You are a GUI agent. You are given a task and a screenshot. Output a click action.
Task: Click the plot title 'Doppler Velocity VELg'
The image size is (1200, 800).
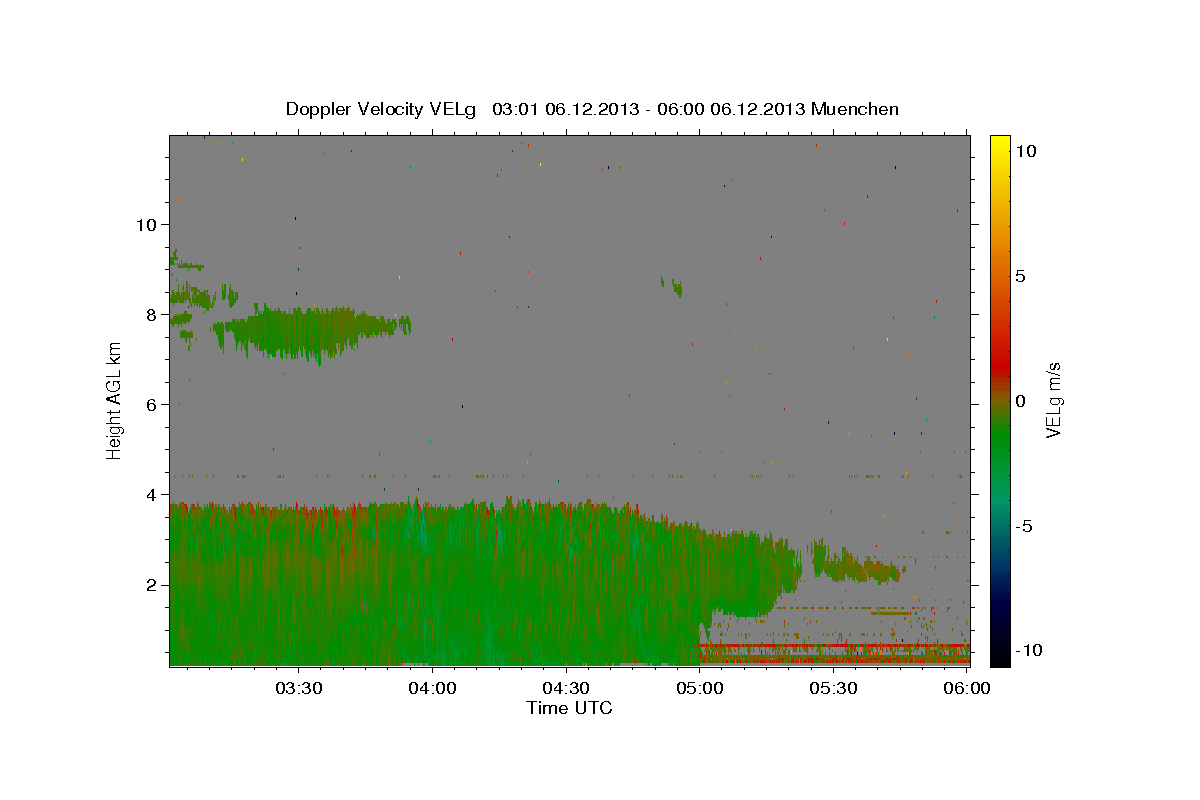coord(382,109)
